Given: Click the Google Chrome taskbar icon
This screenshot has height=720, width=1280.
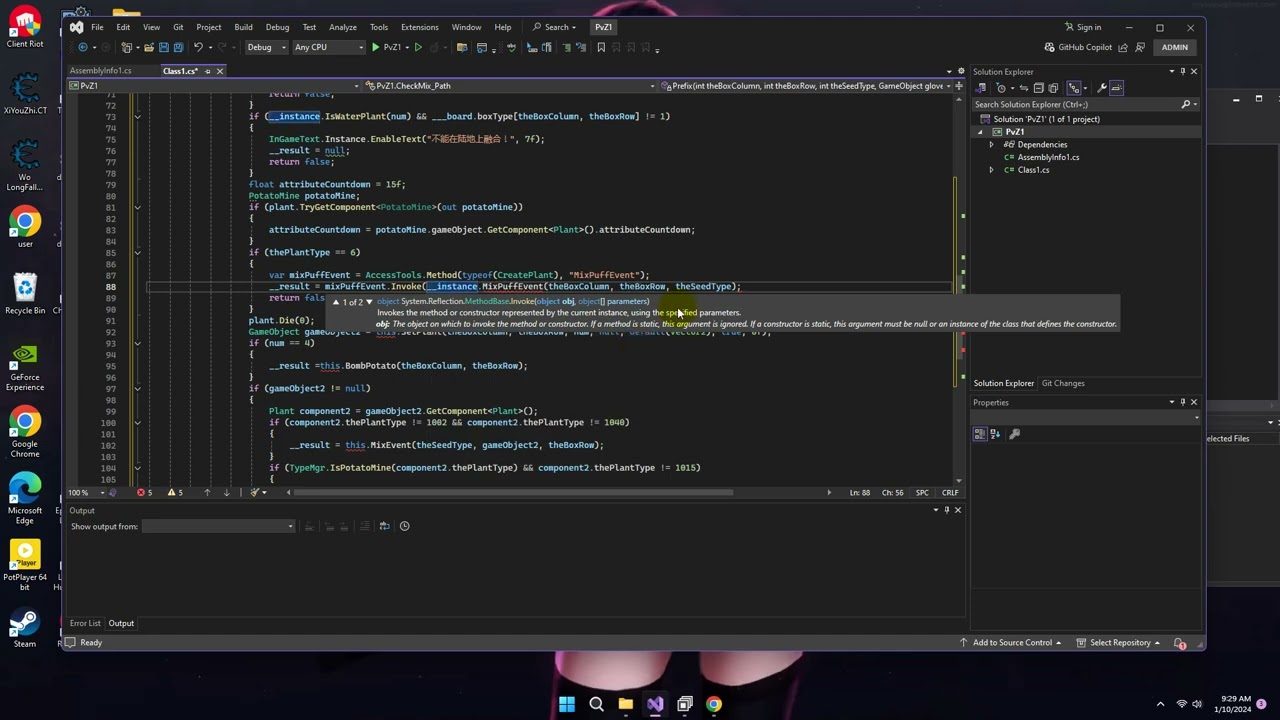Looking at the screenshot, I should click(x=714, y=704).
